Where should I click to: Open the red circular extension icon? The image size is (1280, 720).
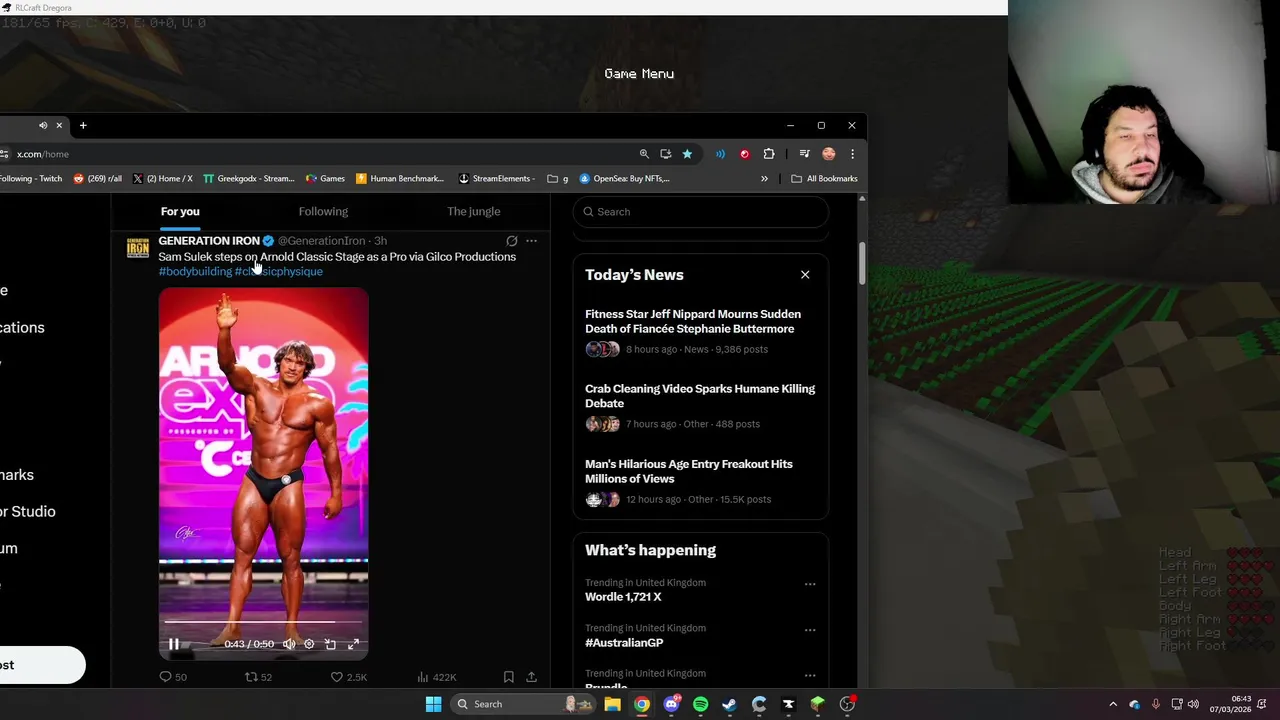point(744,154)
